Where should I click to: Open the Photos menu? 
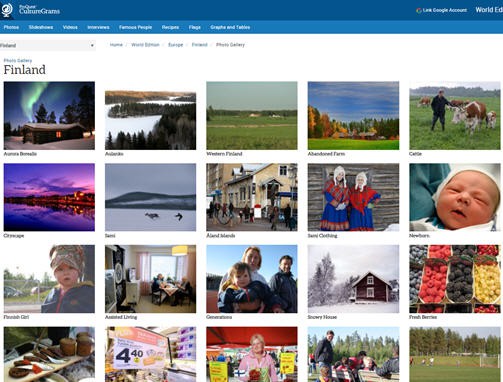(11, 27)
